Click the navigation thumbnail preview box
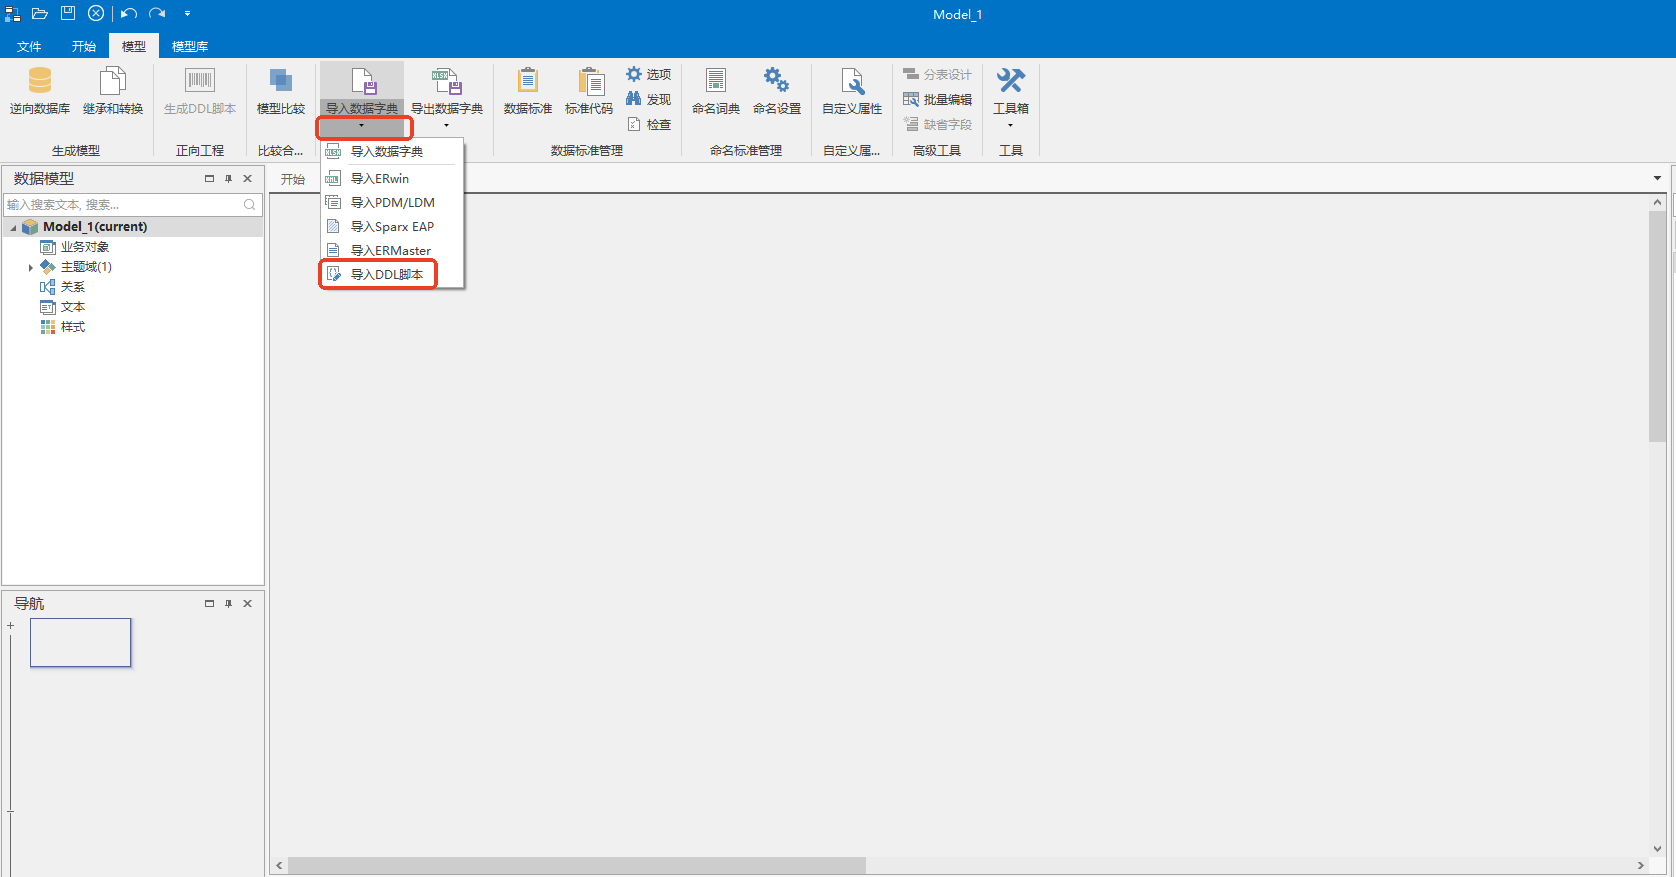The width and height of the screenshot is (1676, 877). [x=81, y=642]
